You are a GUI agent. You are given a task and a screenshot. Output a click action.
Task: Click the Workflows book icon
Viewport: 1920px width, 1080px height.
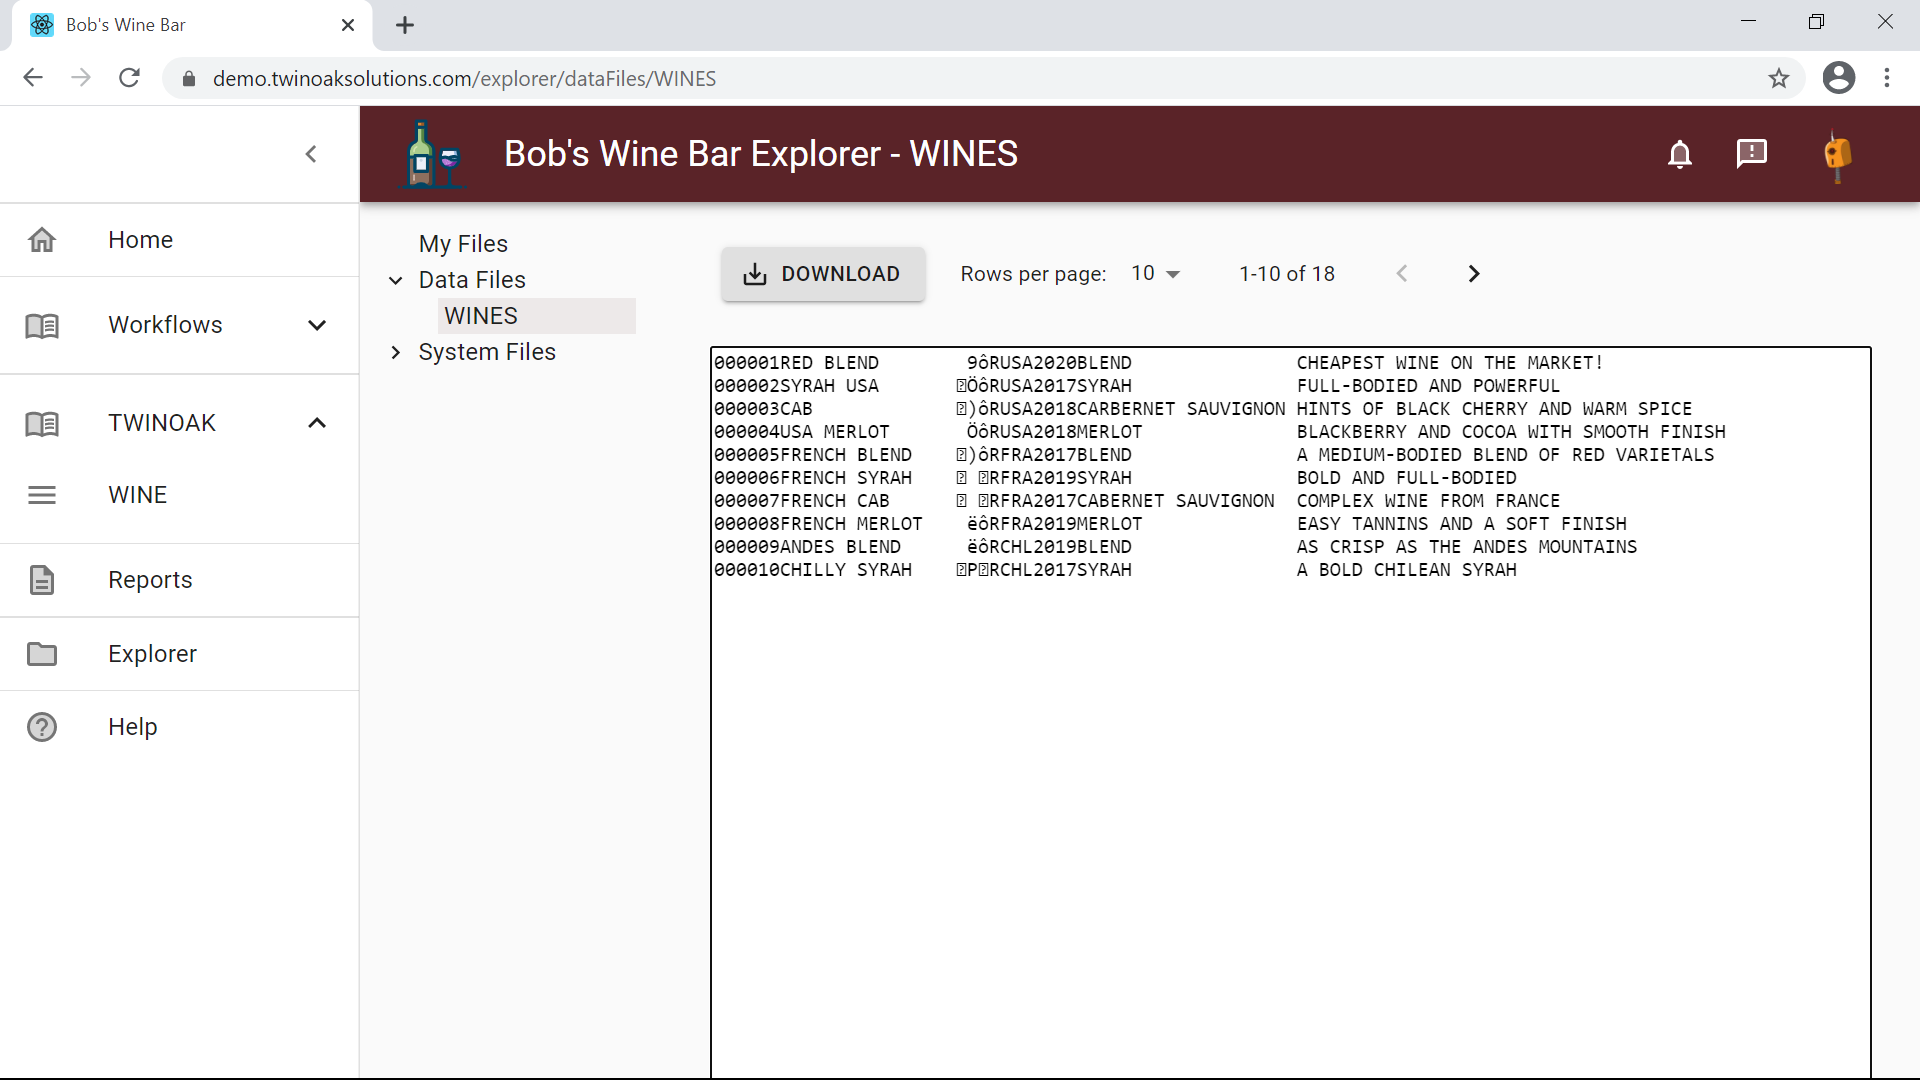(42, 325)
